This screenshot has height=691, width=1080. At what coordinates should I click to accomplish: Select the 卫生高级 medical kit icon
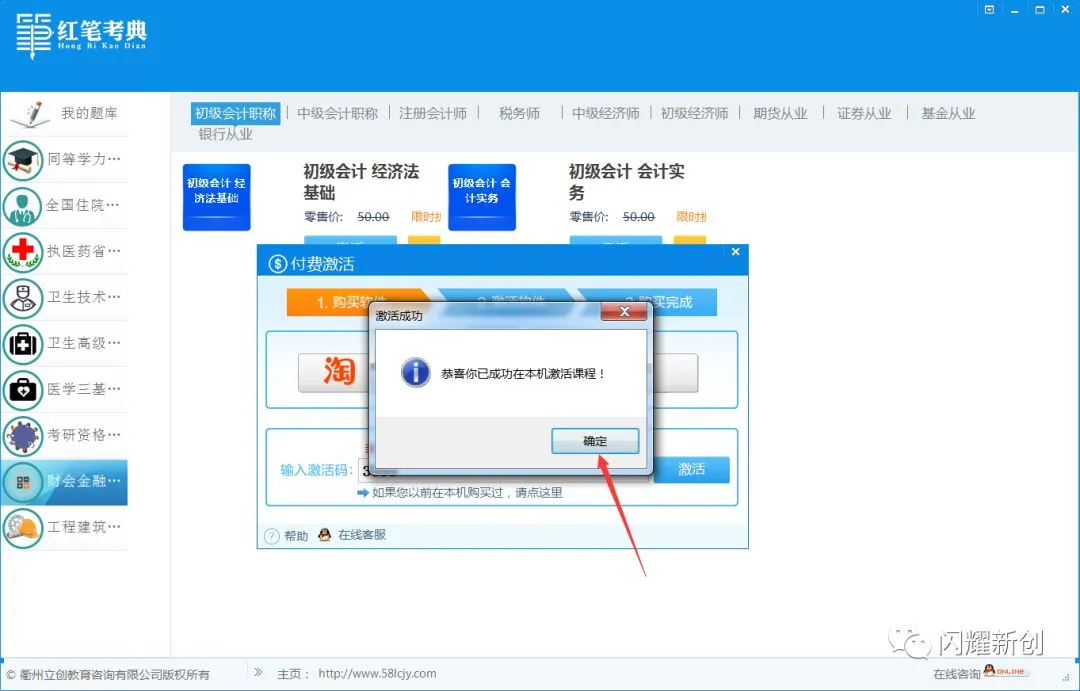point(23,344)
